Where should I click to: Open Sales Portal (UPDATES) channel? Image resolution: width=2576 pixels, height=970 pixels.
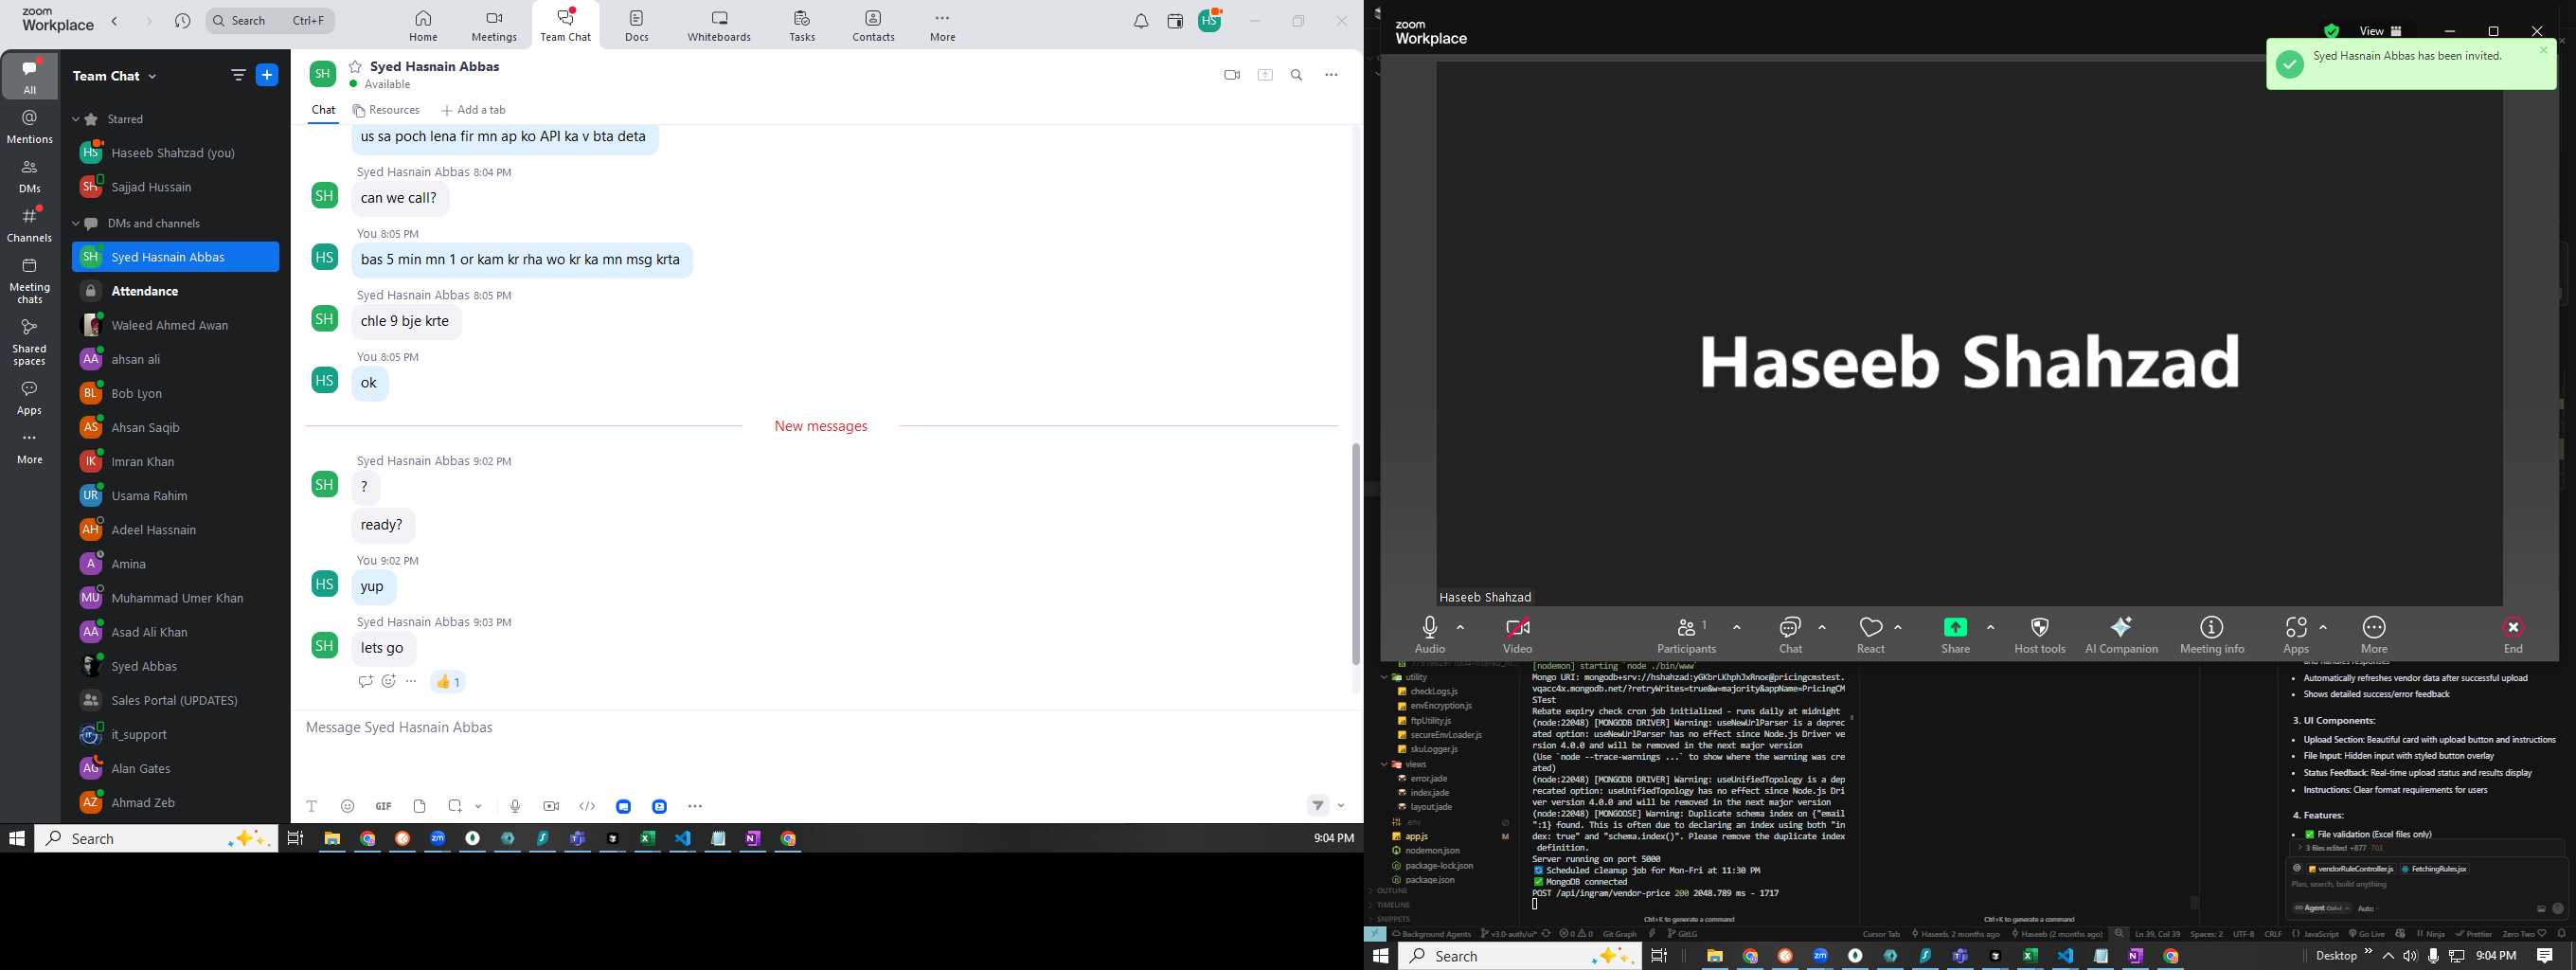pyautogui.click(x=175, y=700)
